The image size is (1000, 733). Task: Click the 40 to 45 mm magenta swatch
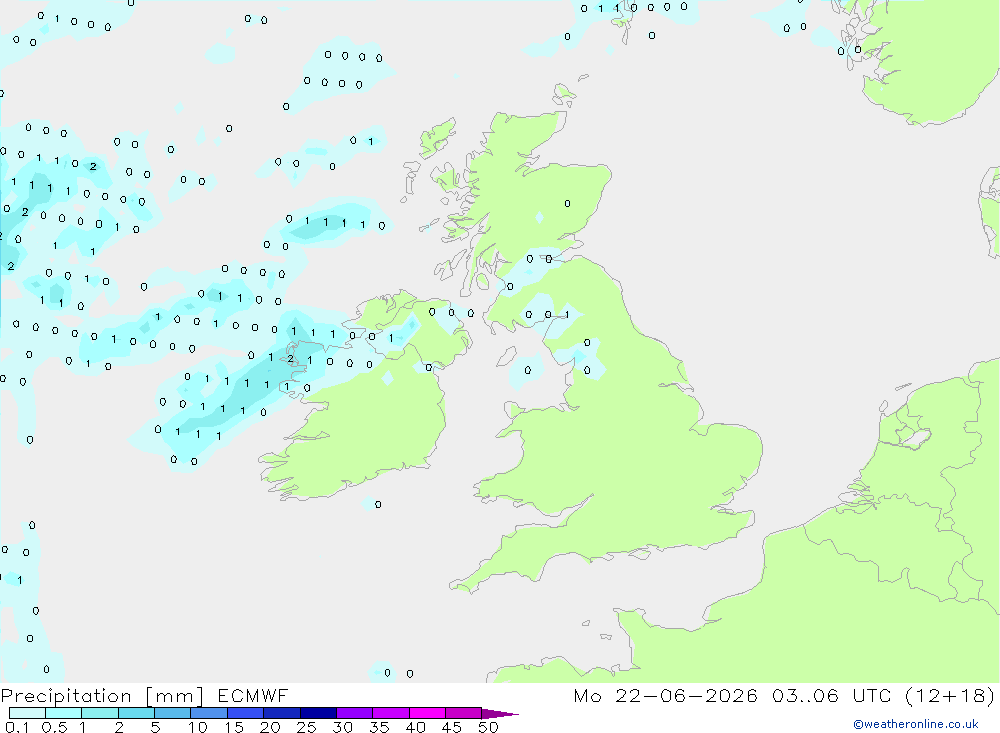[427, 713]
